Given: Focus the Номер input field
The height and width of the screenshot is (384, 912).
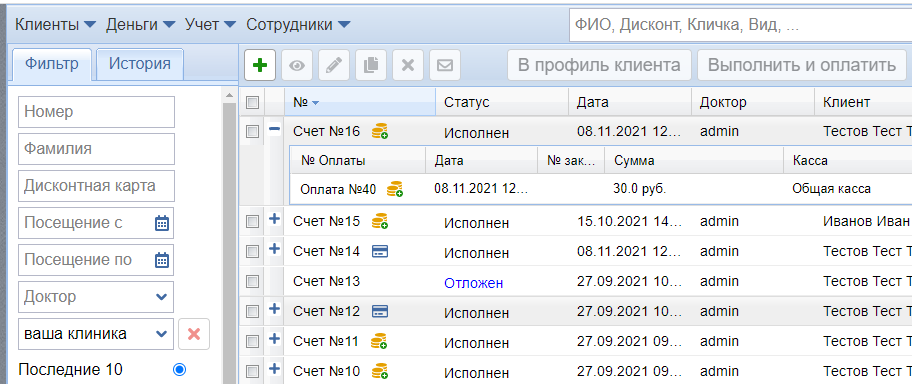Looking at the screenshot, I should coord(96,112).
